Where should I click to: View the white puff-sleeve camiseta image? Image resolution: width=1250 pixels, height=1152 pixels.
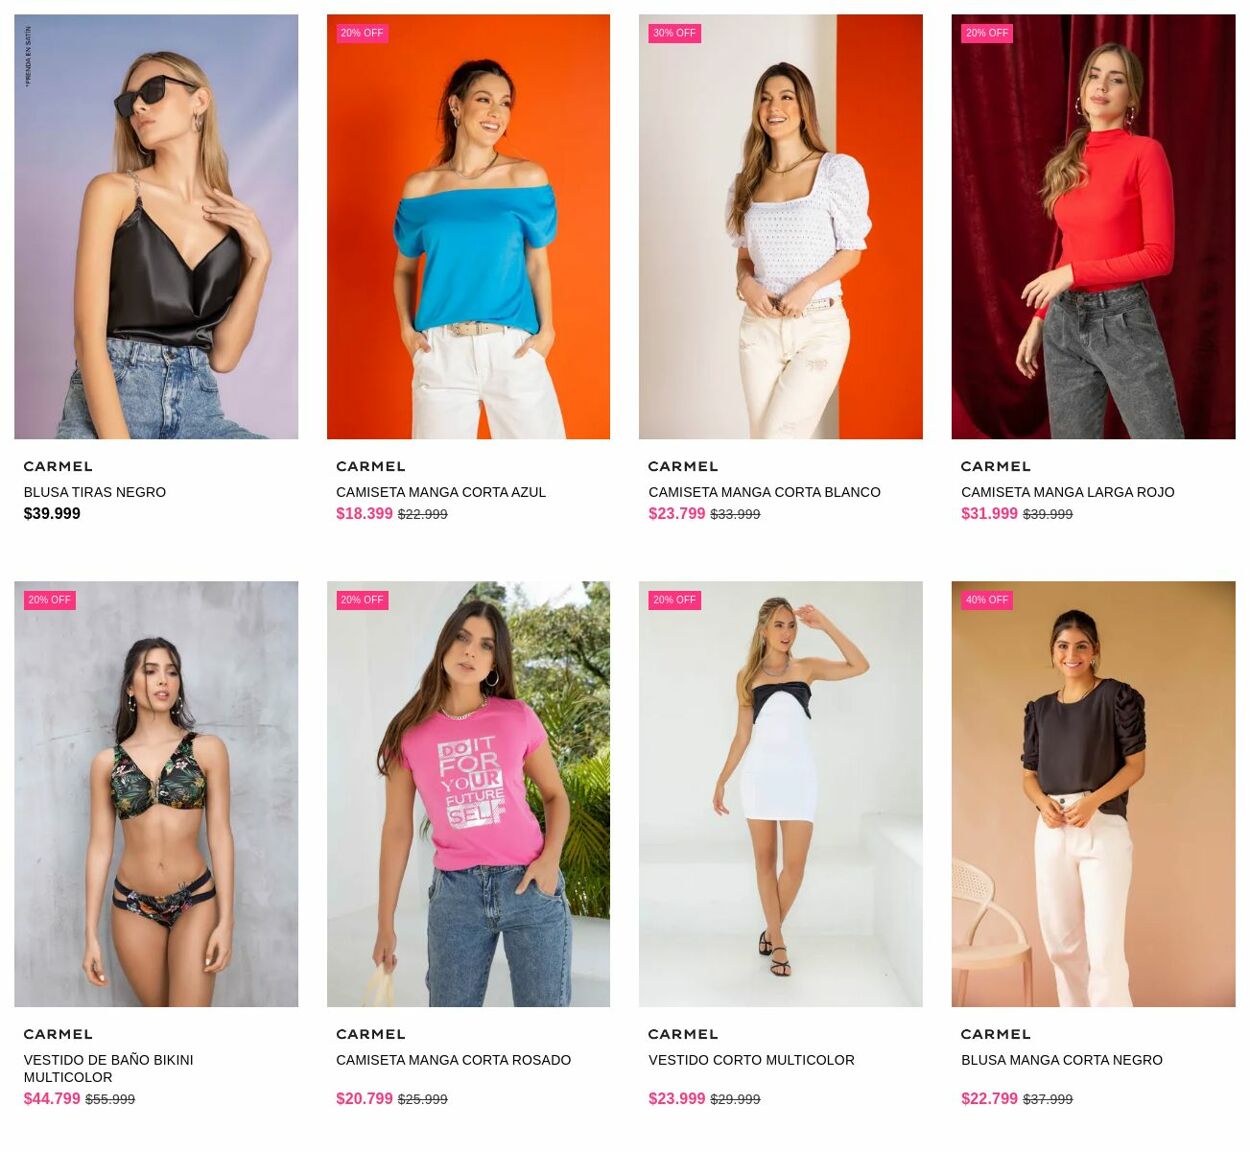click(781, 226)
